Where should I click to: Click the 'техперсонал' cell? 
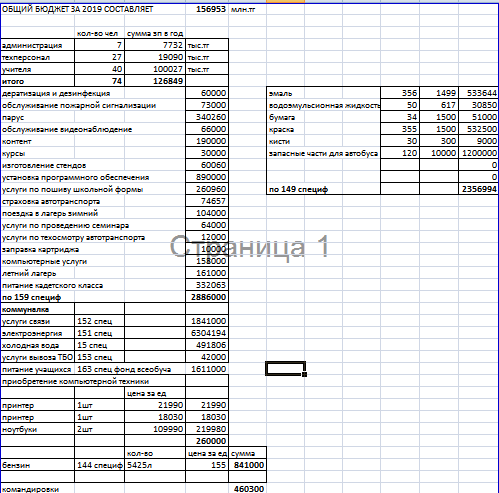pos(38,57)
